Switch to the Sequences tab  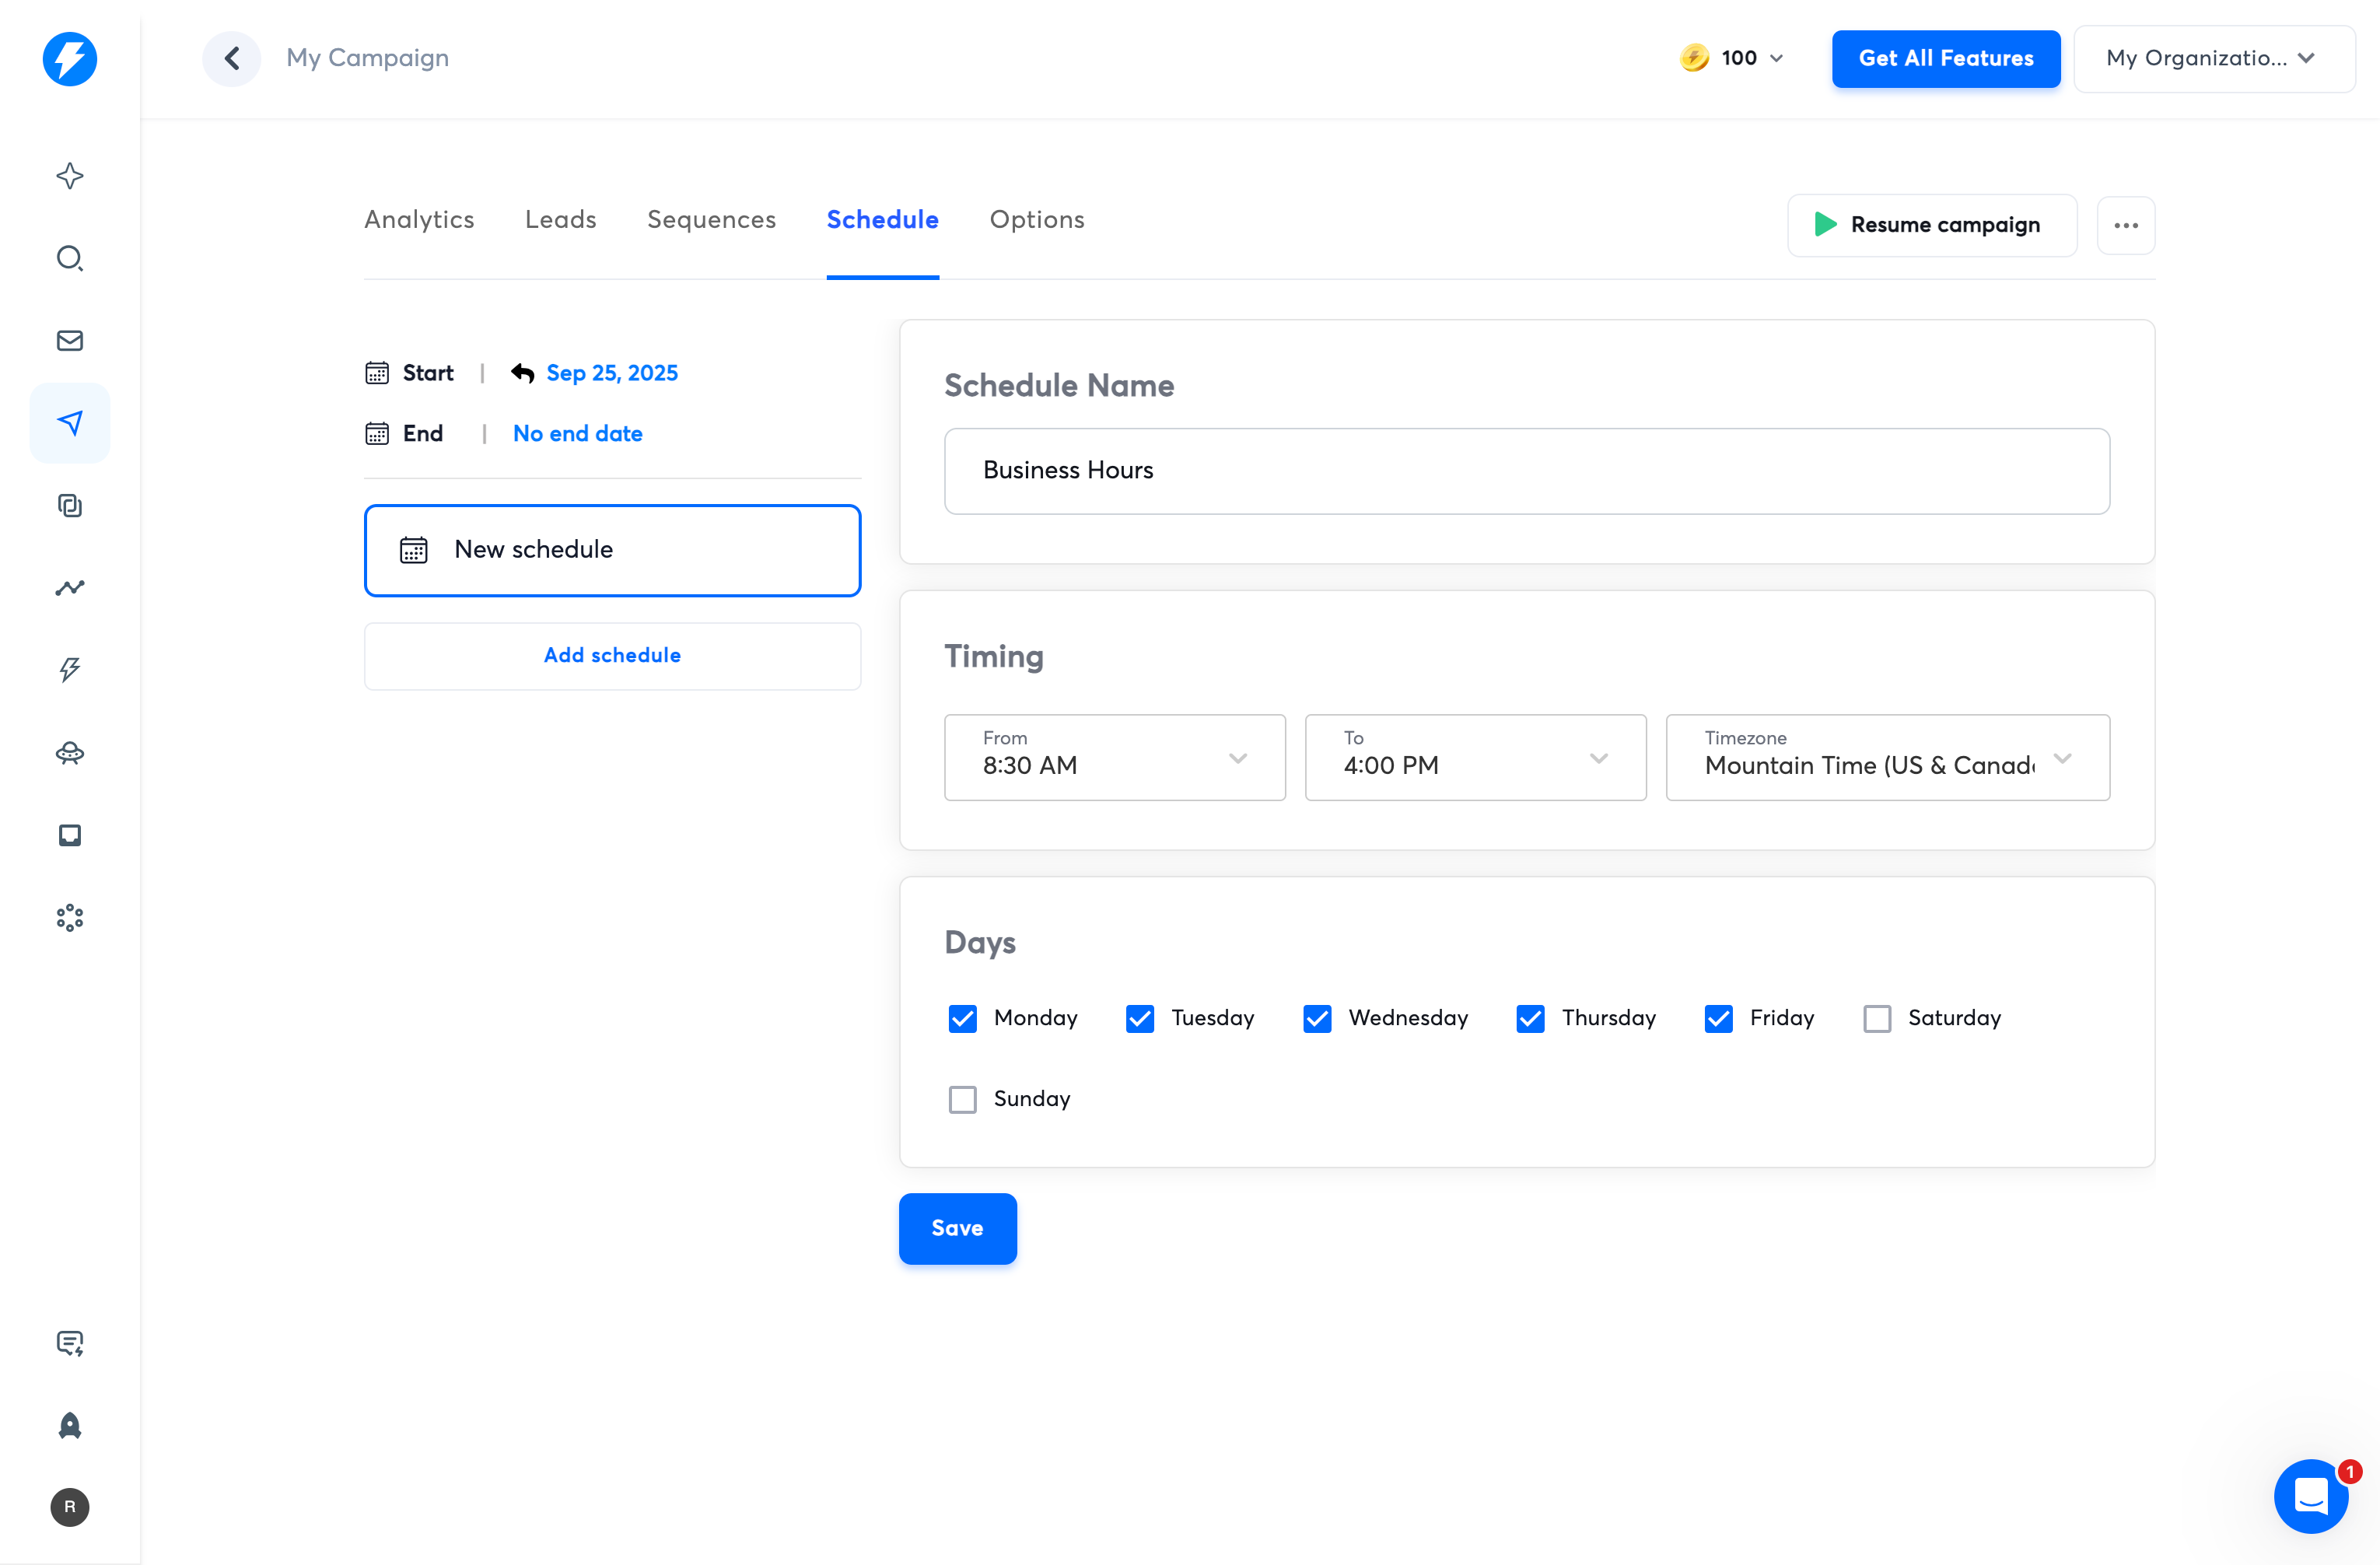[711, 220]
